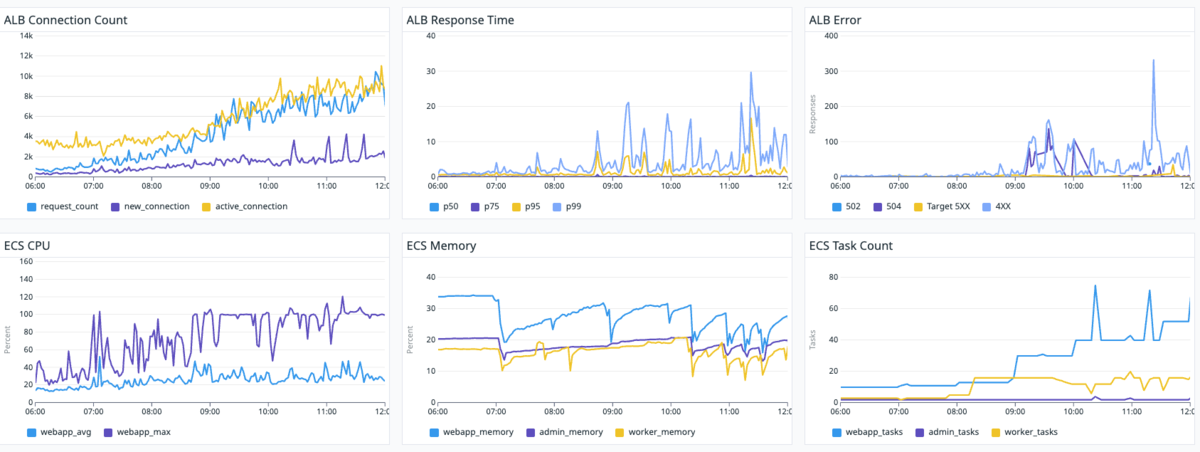The height and width of the screenshot is (452, 1200).
Task: Click the new_connection legend color swatch
Action: pyautogui.click(x=115, y=206)
